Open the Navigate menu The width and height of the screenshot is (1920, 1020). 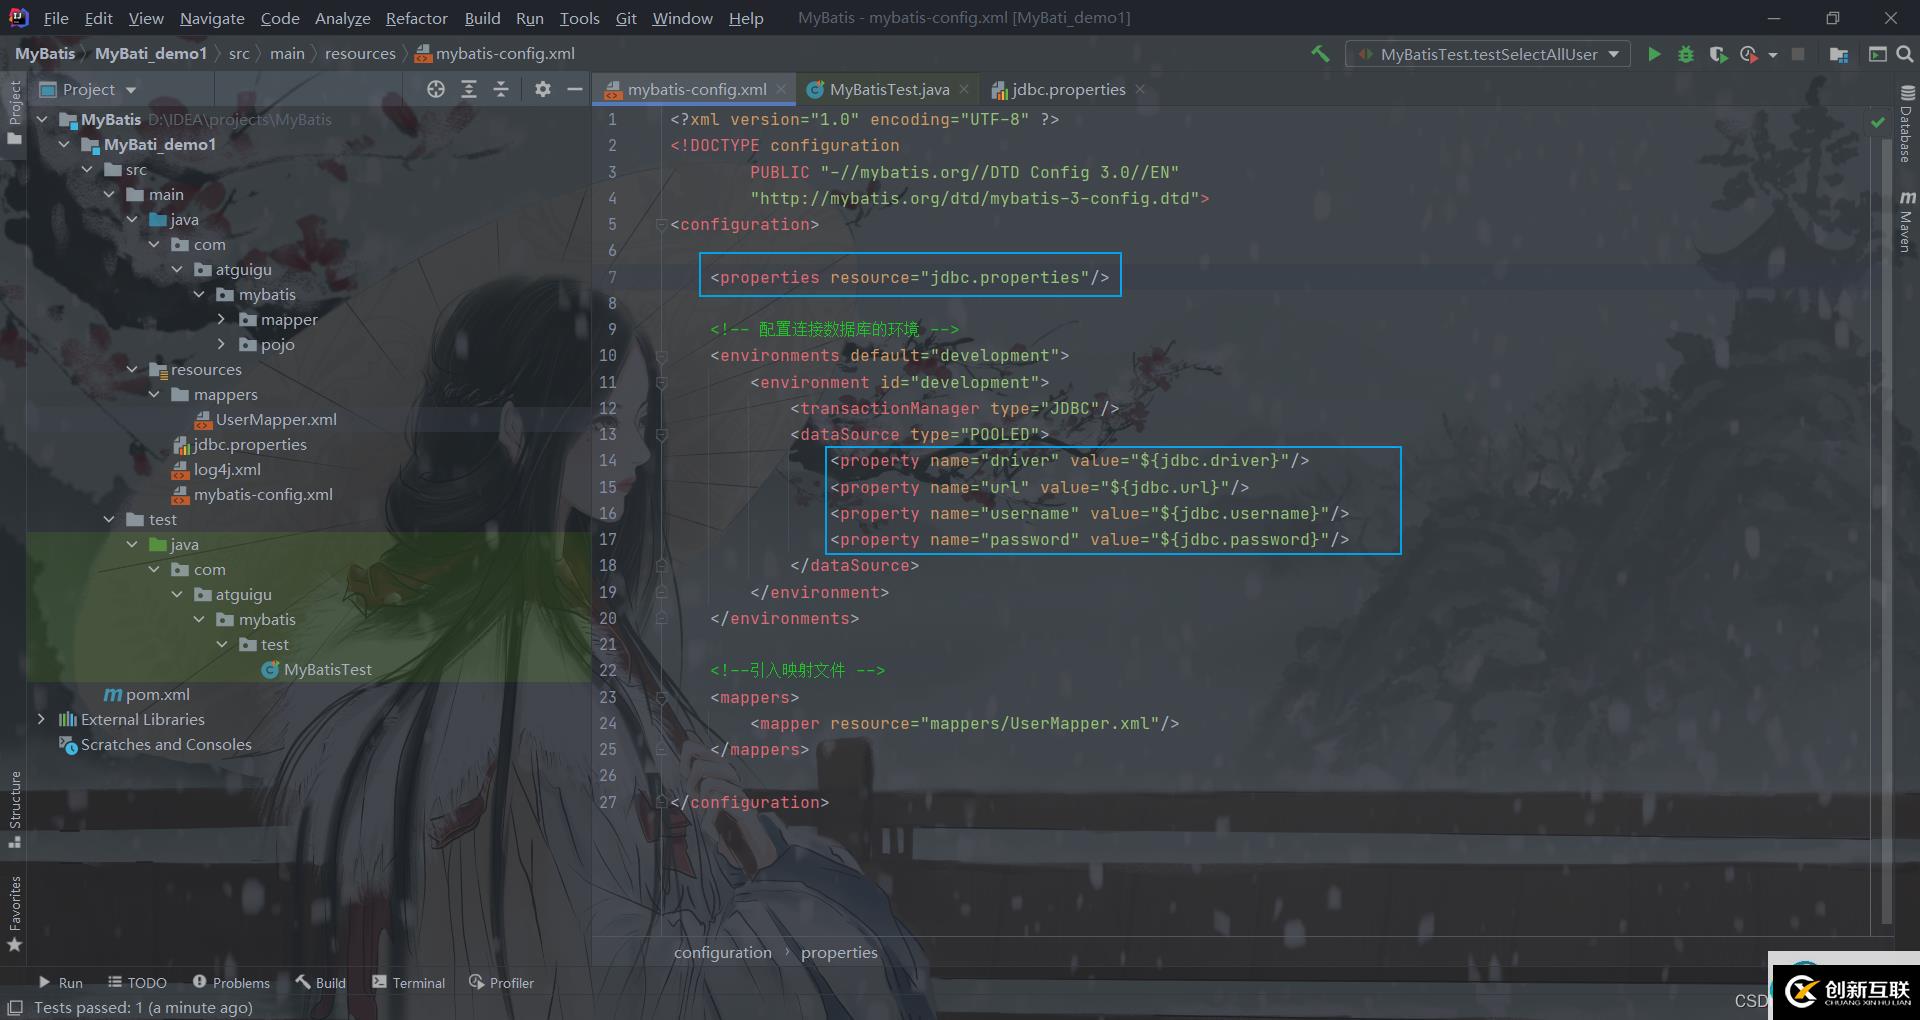click(212, 18)
